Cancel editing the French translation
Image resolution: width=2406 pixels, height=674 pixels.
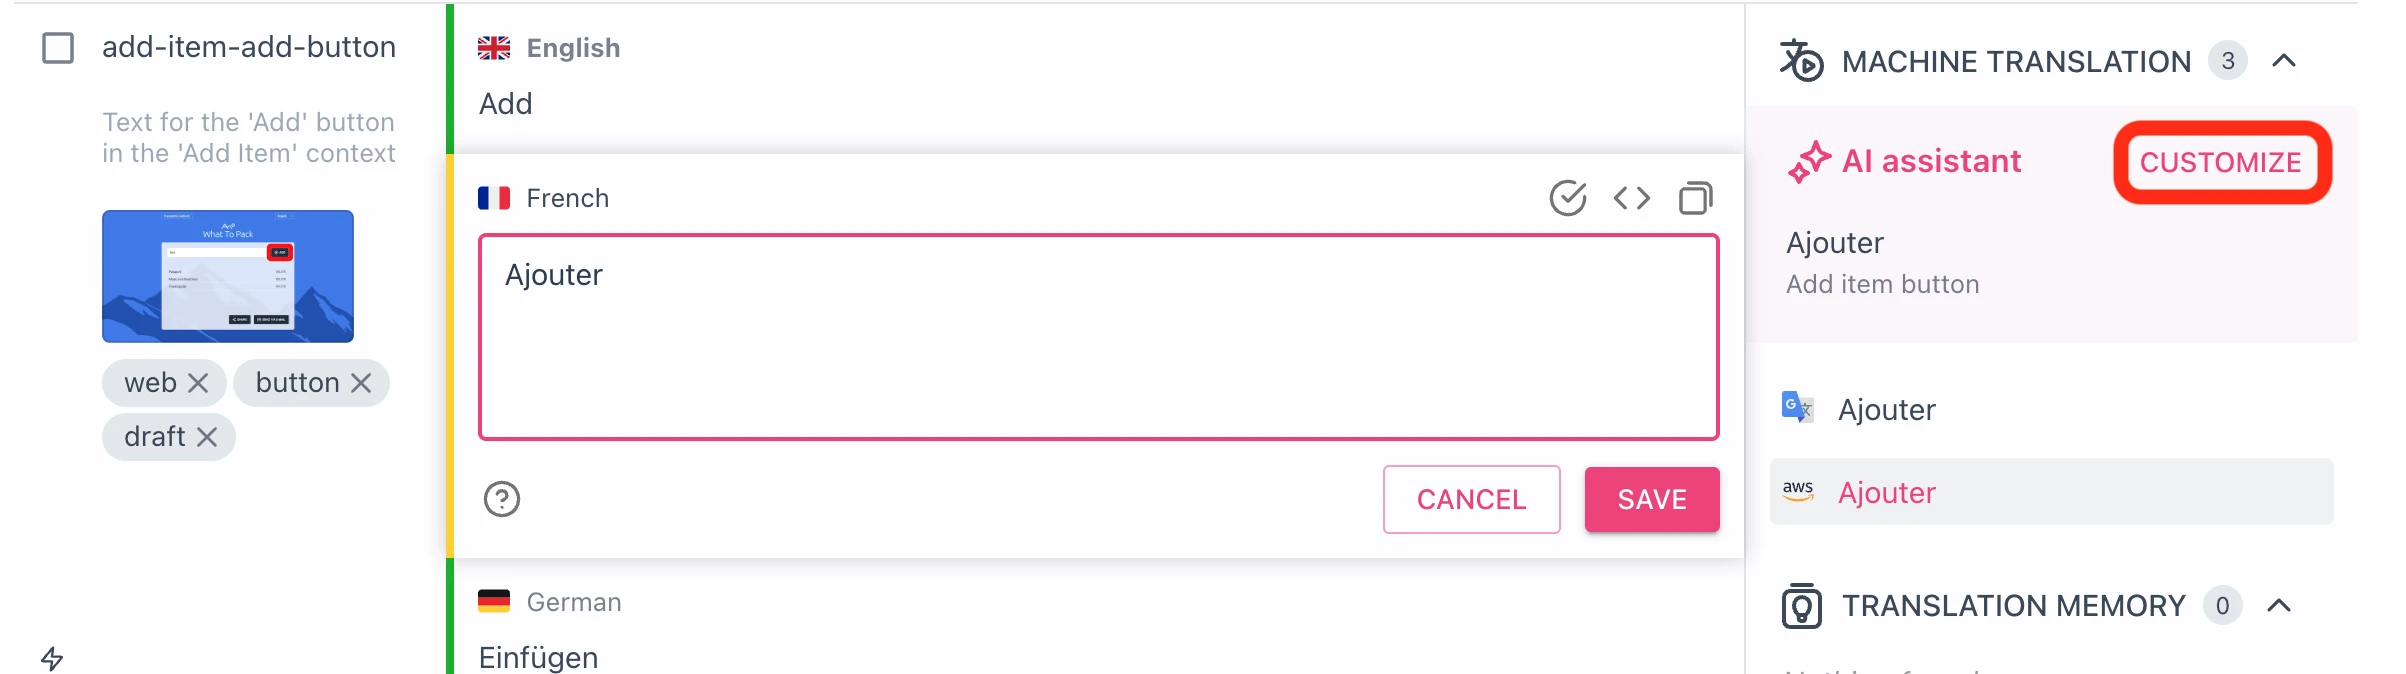pyautogui.click(x=1471, y=499)
